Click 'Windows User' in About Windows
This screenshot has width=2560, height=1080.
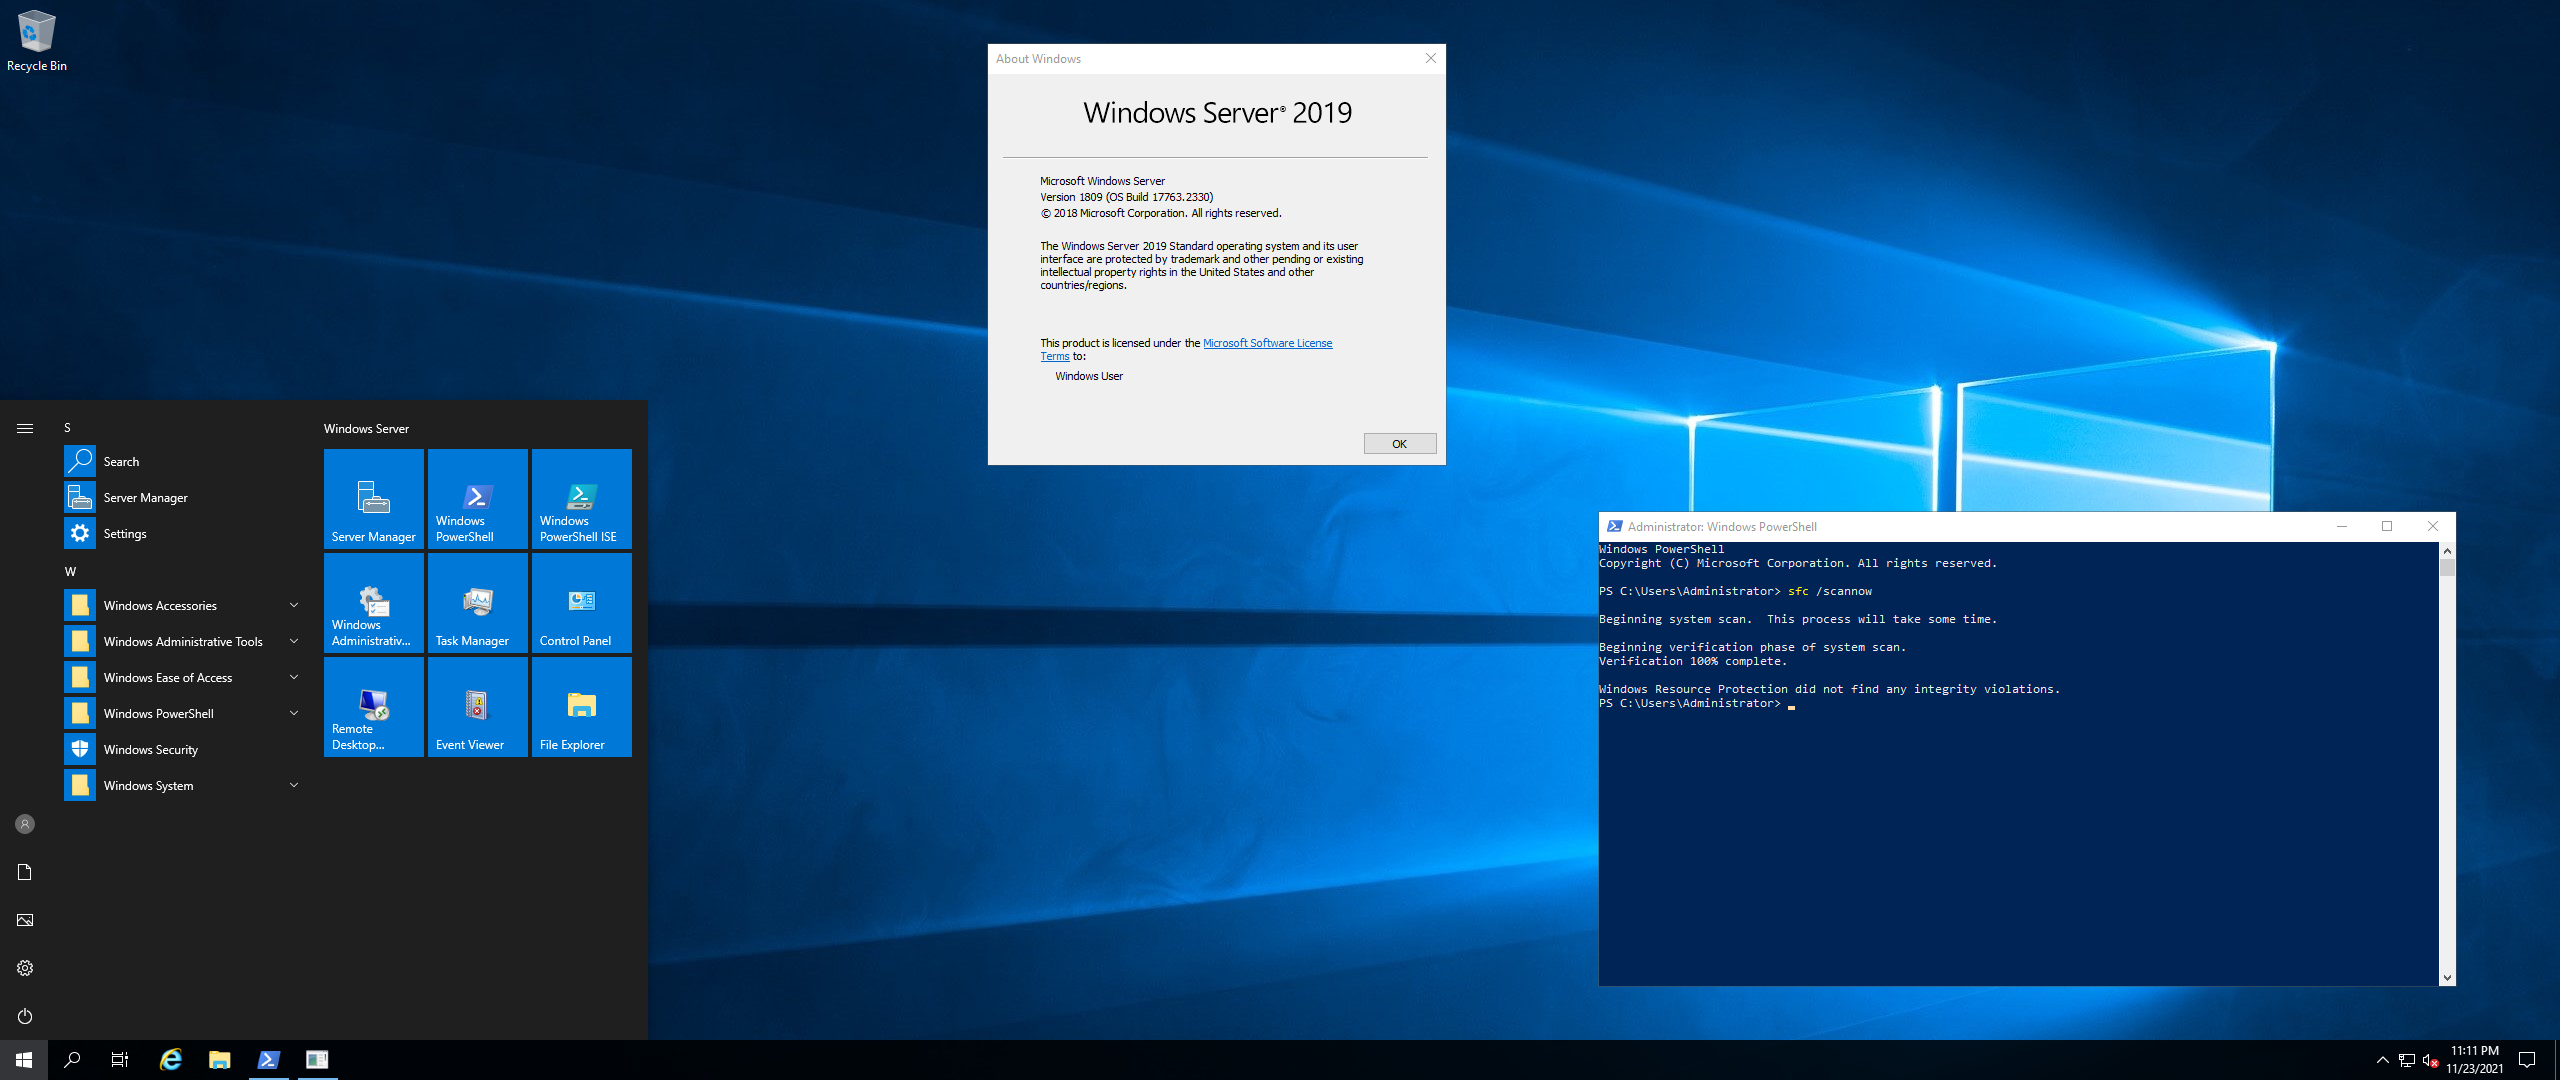1089,376
